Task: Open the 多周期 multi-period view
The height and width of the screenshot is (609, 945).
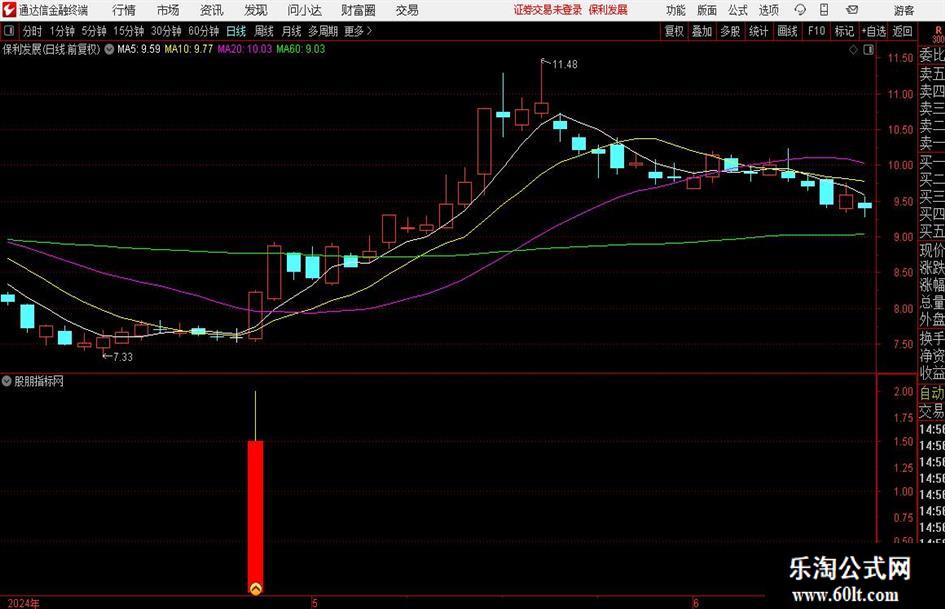Action: pyautogui.click(x=323, y=31)
